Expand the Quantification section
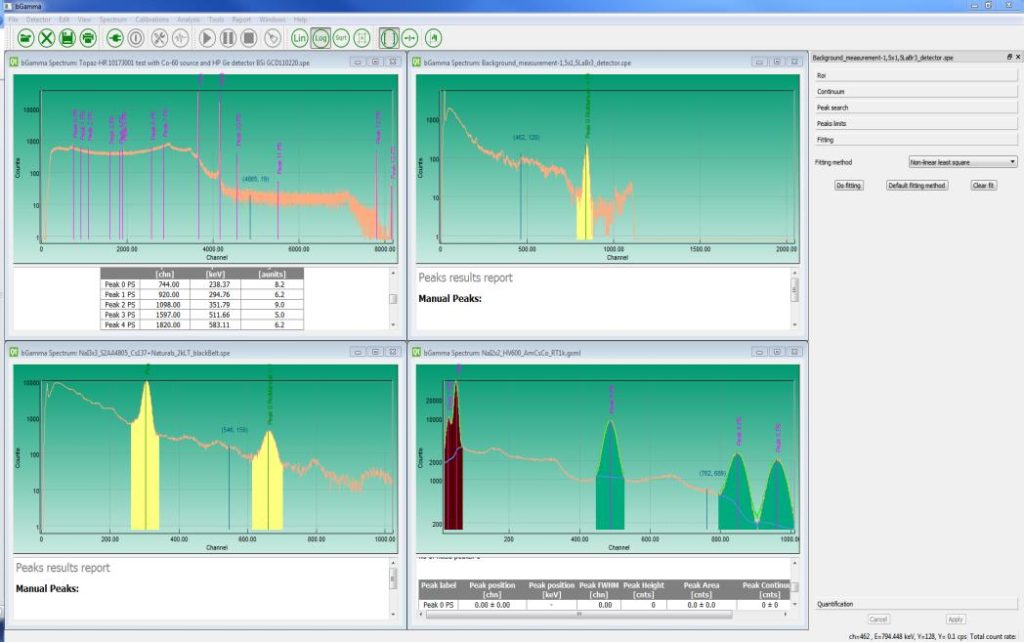This screenshot has height=642, width=1024. tap(916, 603)
